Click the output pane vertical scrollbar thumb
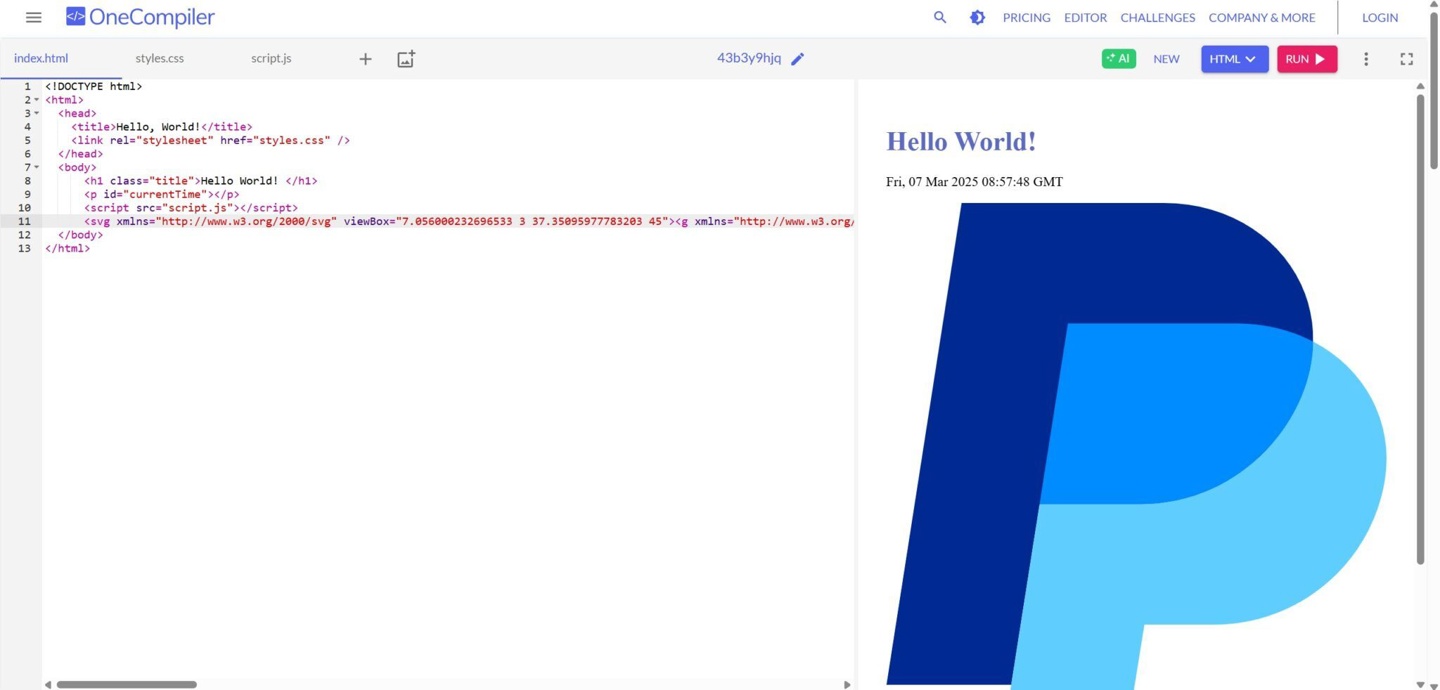The image size is (1440, 690). tap(1420, 330)
